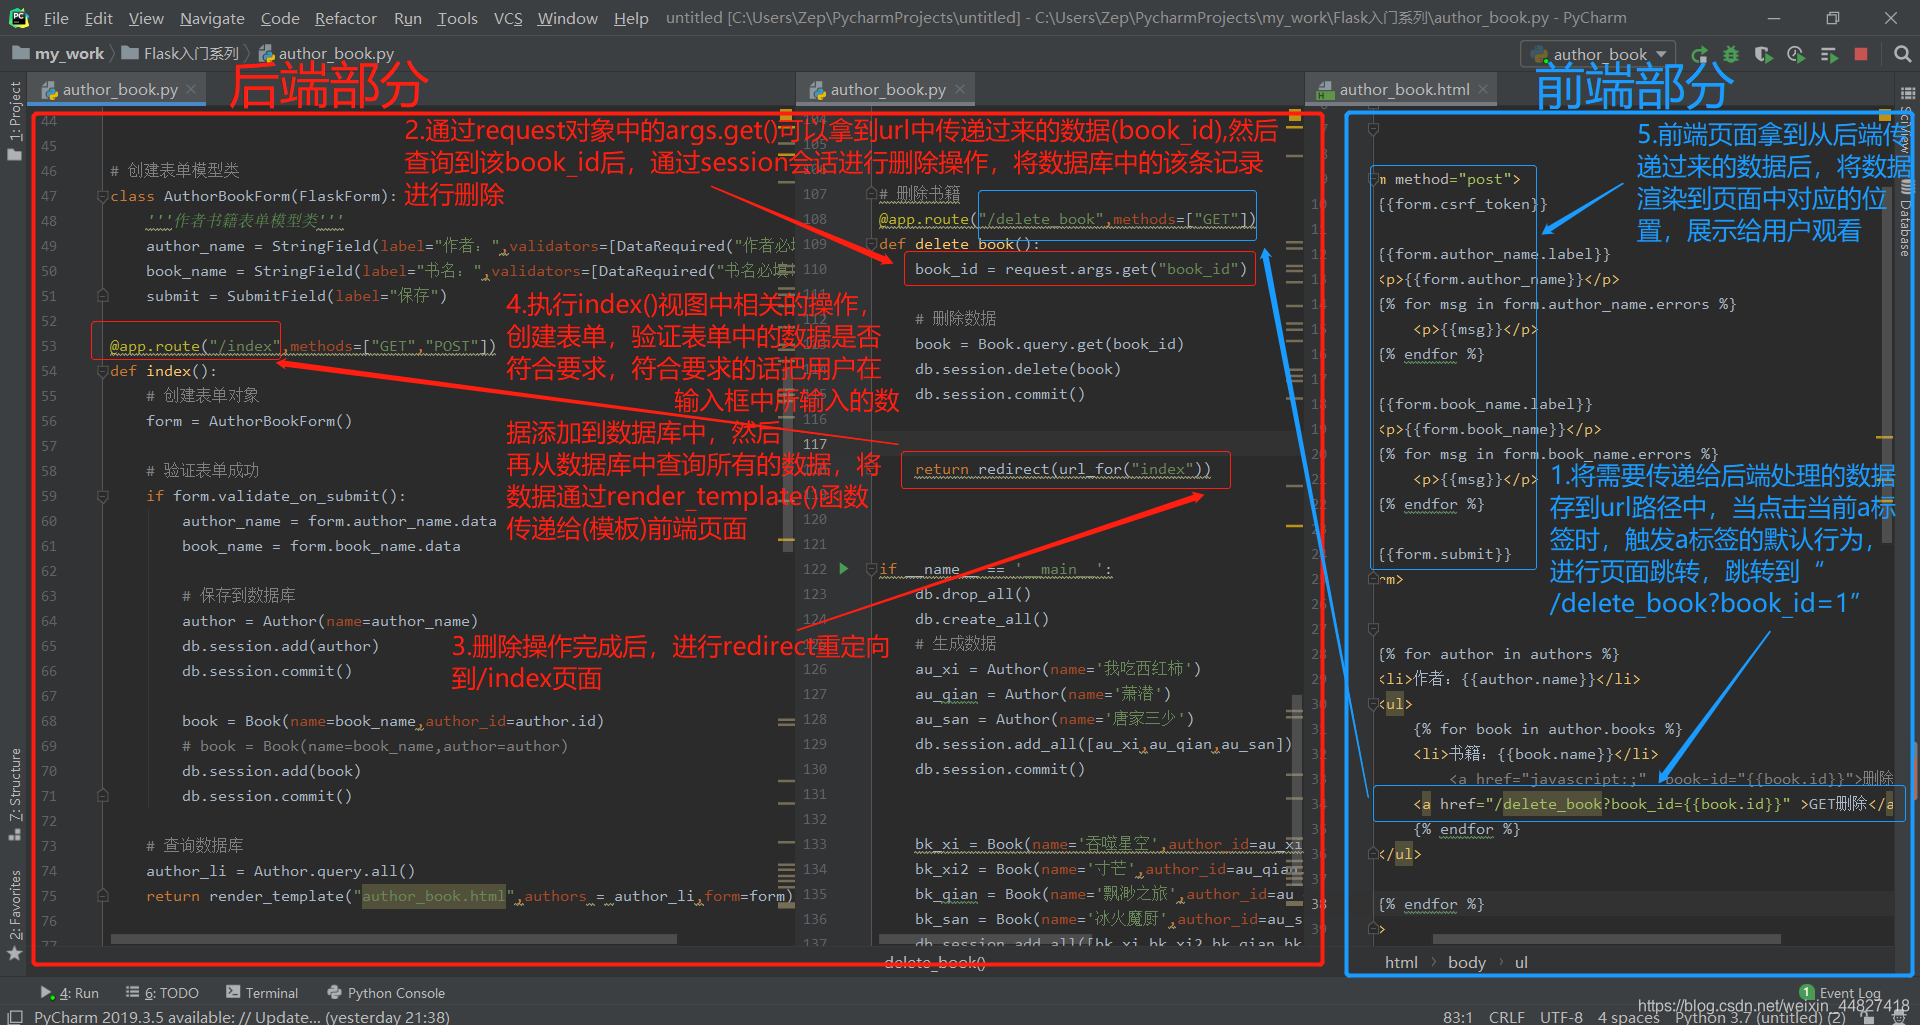Screen dimensions: 1920x1025
Task: Click the horizontal scrollbar of left editor
Action: pos(394,939)
